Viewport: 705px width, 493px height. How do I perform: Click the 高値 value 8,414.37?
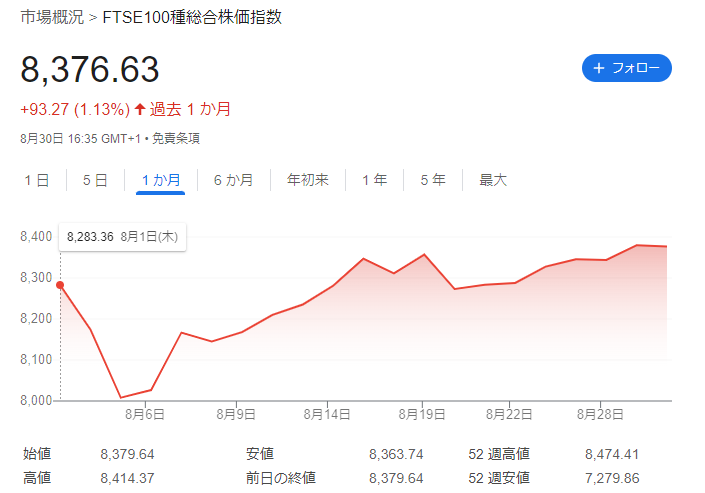tap(127, 478)
